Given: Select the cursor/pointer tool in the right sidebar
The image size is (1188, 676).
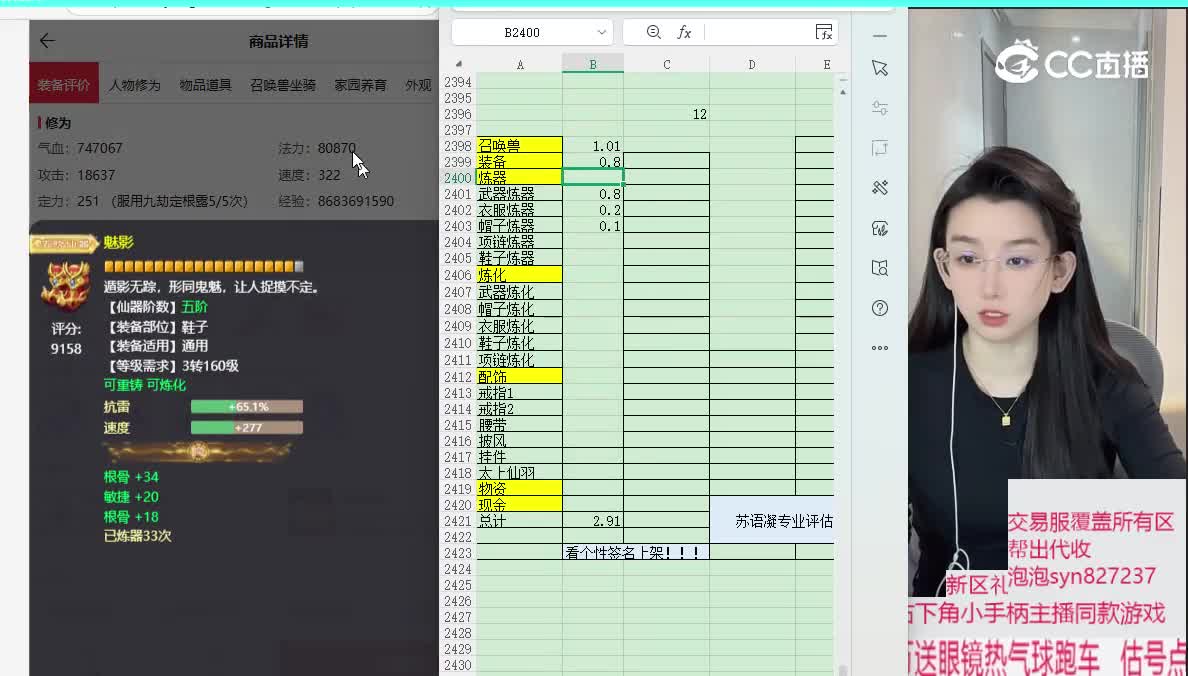Looking at the screenshot, I should pos(879,68).
